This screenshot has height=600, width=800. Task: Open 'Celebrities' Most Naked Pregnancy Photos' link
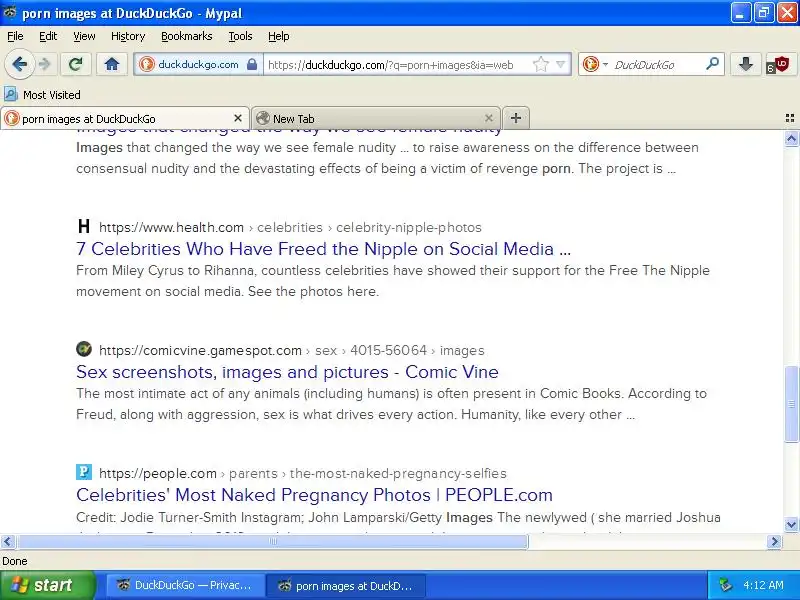click(x=314, y=495)
